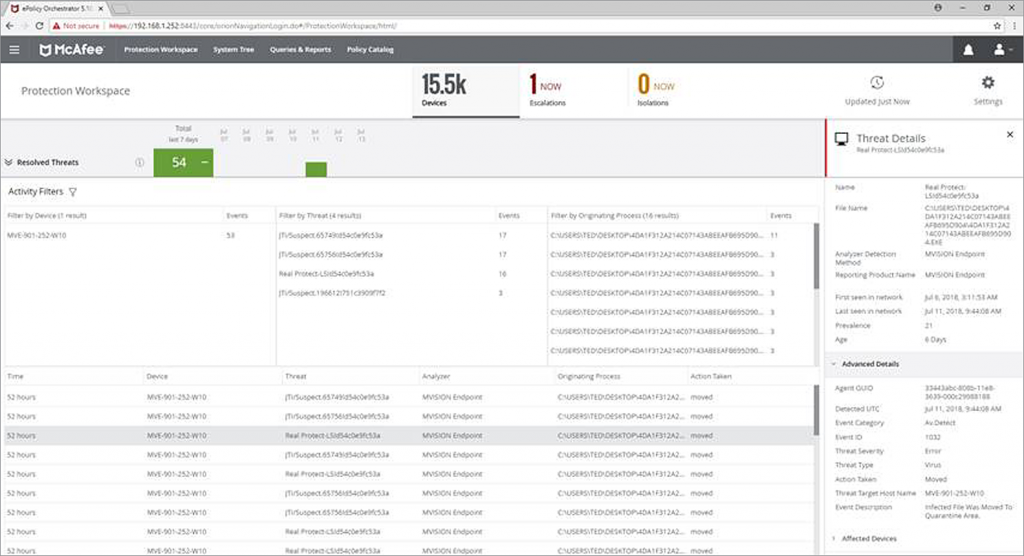The image size is (1024, 556).
Task: Click the Activity Filters funnel icon
Action: tap(73, 191)
